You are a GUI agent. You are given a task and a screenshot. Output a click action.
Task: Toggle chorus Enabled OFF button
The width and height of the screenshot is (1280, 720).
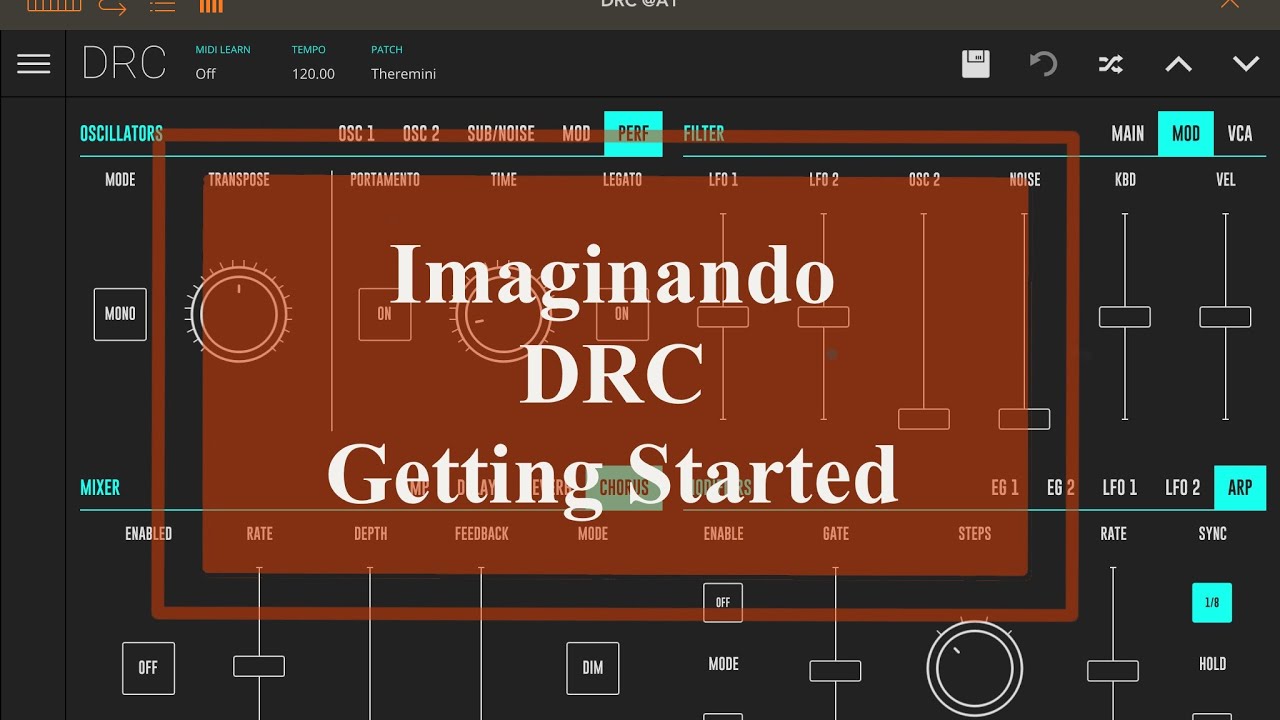tap(148, 668)
